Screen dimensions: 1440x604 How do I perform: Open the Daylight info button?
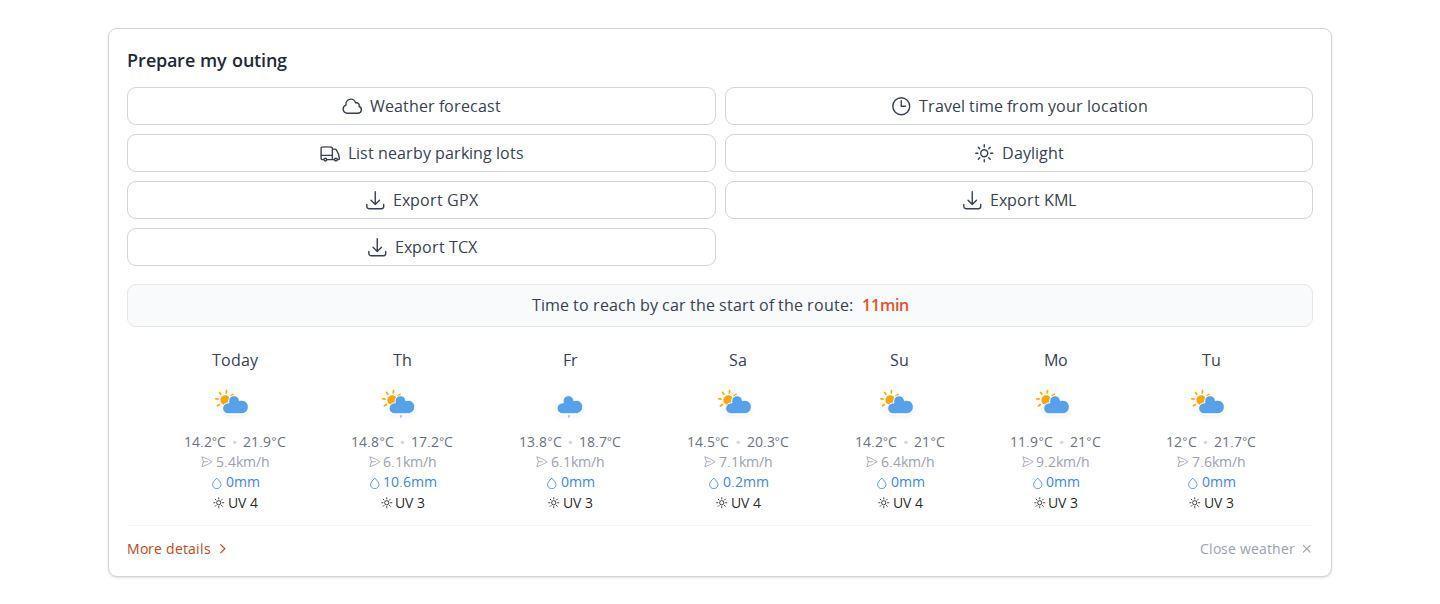point(1018,153)
